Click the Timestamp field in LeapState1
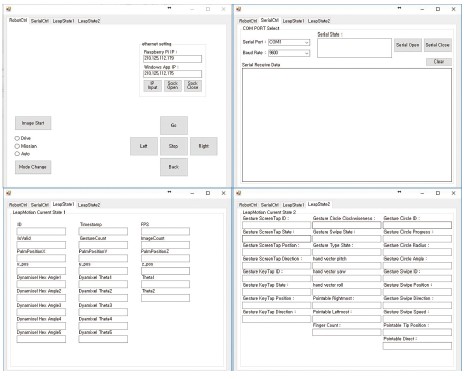467x379 pixels. (103, 231)
